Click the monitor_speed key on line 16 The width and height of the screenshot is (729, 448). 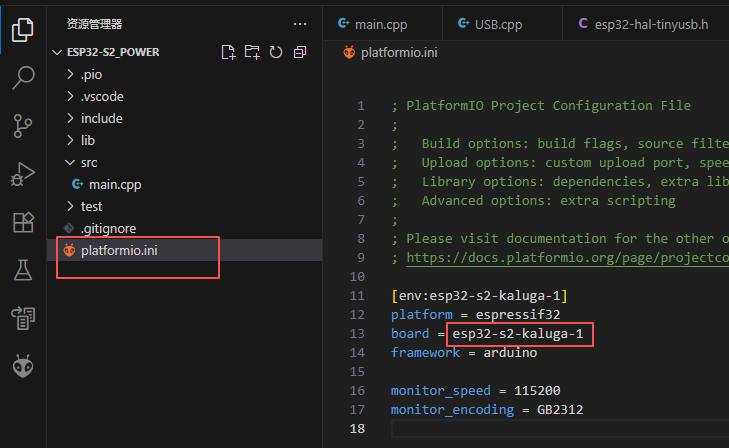click(441, 390)
